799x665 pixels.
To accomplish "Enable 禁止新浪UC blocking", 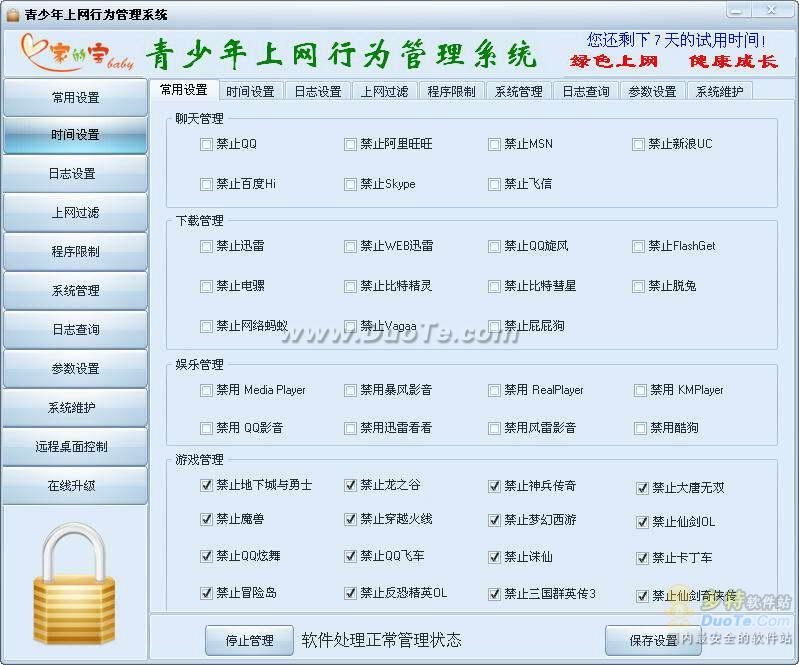I will tap(638, 145).
